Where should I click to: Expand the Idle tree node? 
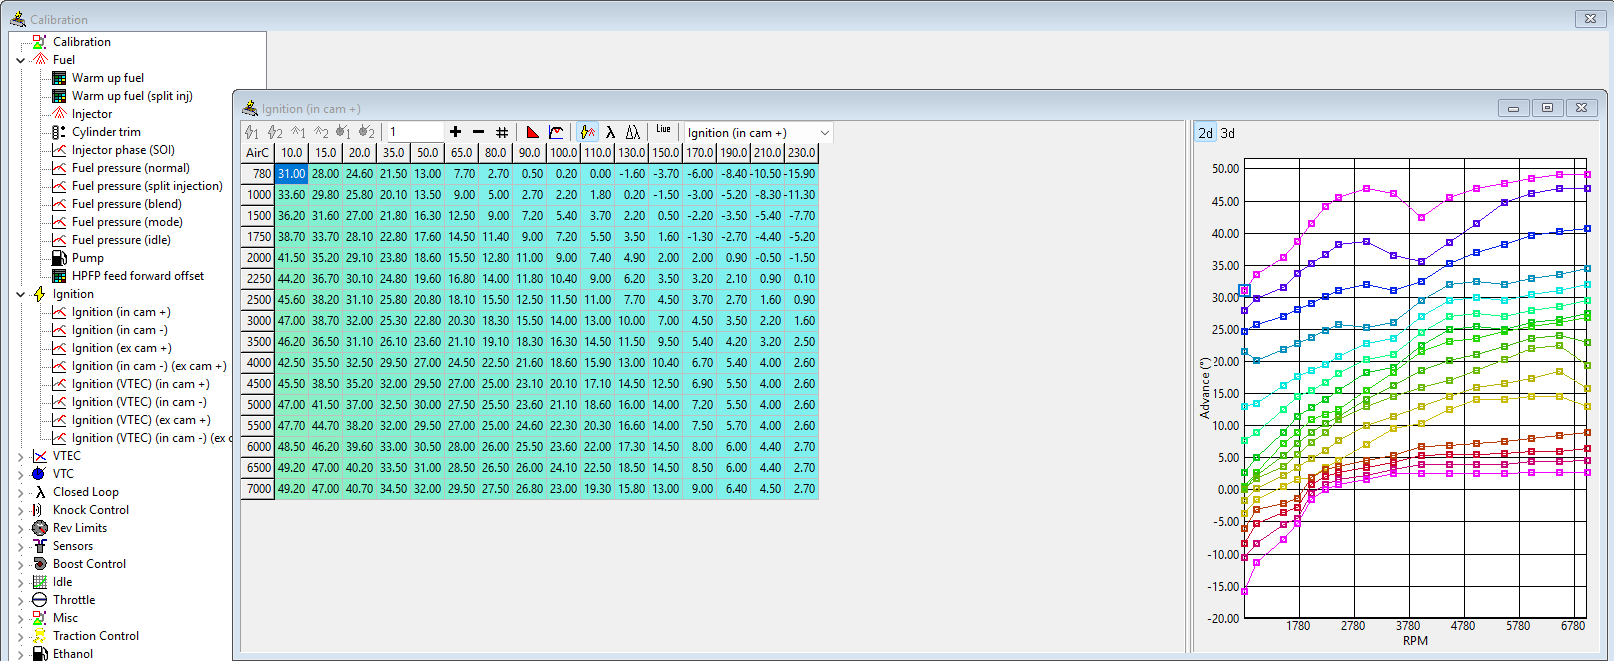pos(21,582)
